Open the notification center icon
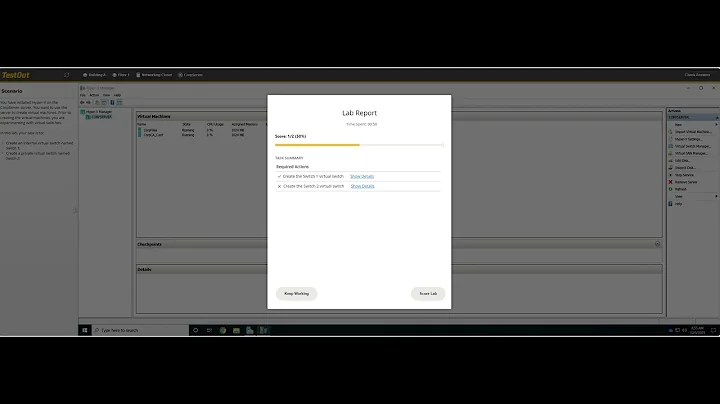720x404 pixels. (713, 330)
